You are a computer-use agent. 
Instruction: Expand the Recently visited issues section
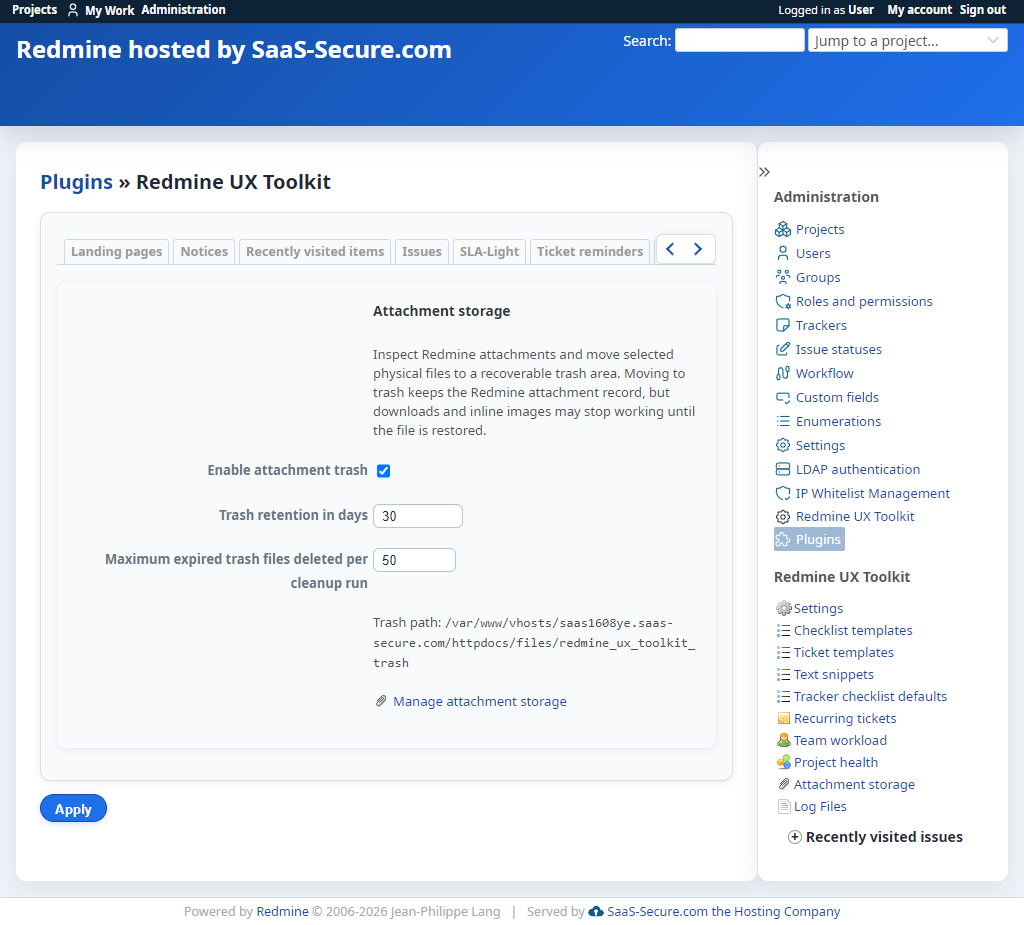(794, 837)
